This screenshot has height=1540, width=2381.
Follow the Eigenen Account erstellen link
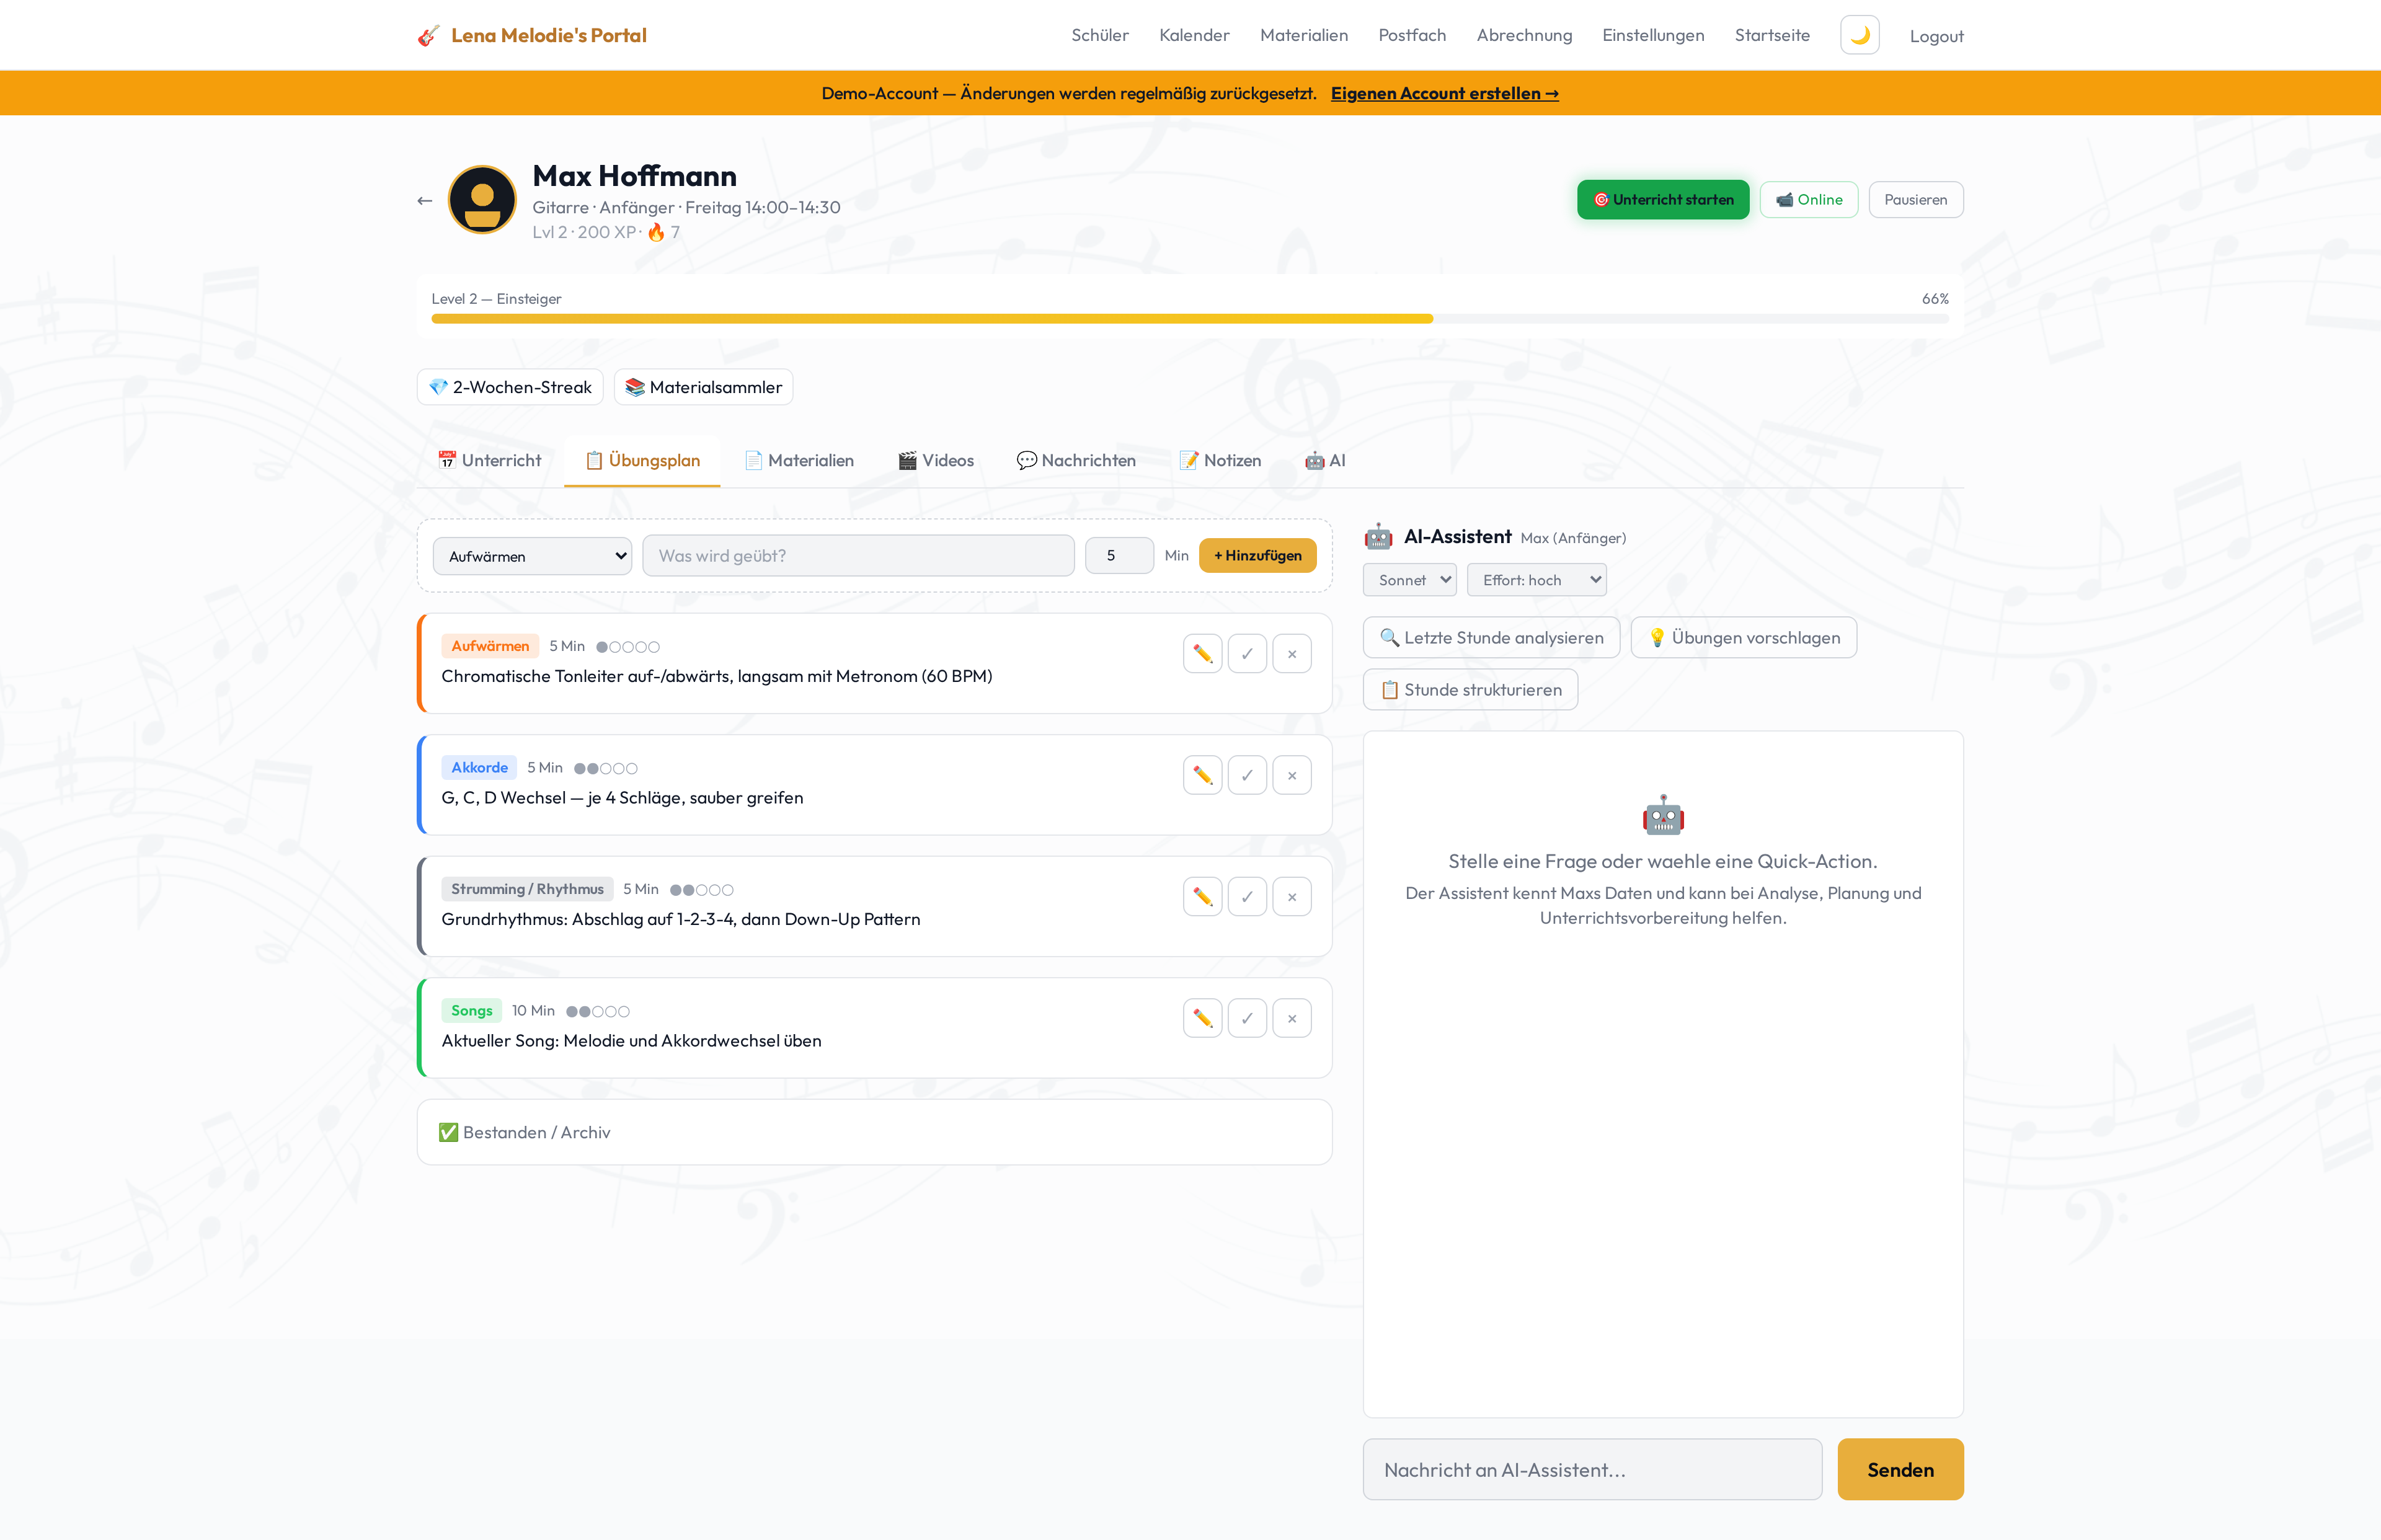[x=1444, y=93]
